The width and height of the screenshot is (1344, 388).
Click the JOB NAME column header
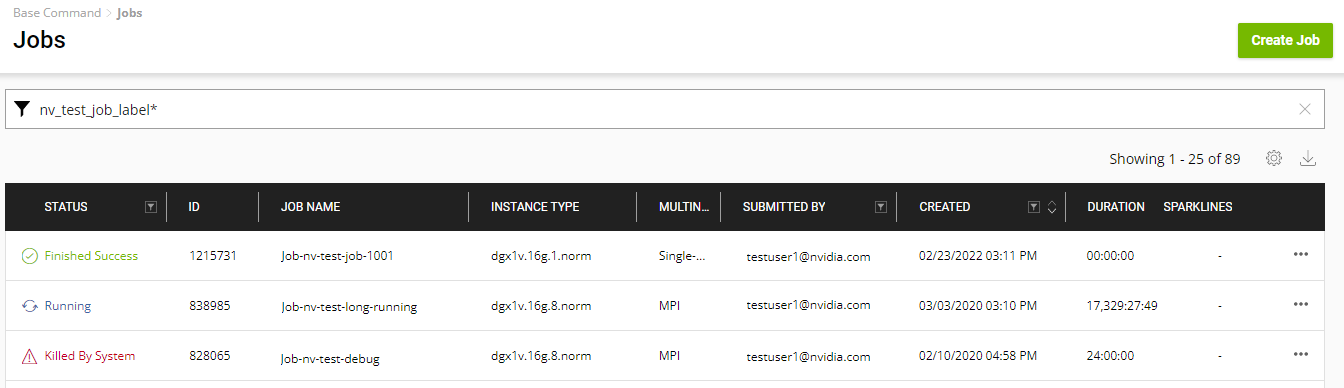[x=311, y=207]
